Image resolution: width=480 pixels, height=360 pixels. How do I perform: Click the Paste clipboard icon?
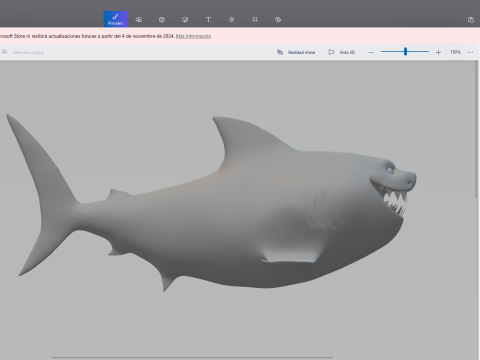tap(471, 20)
